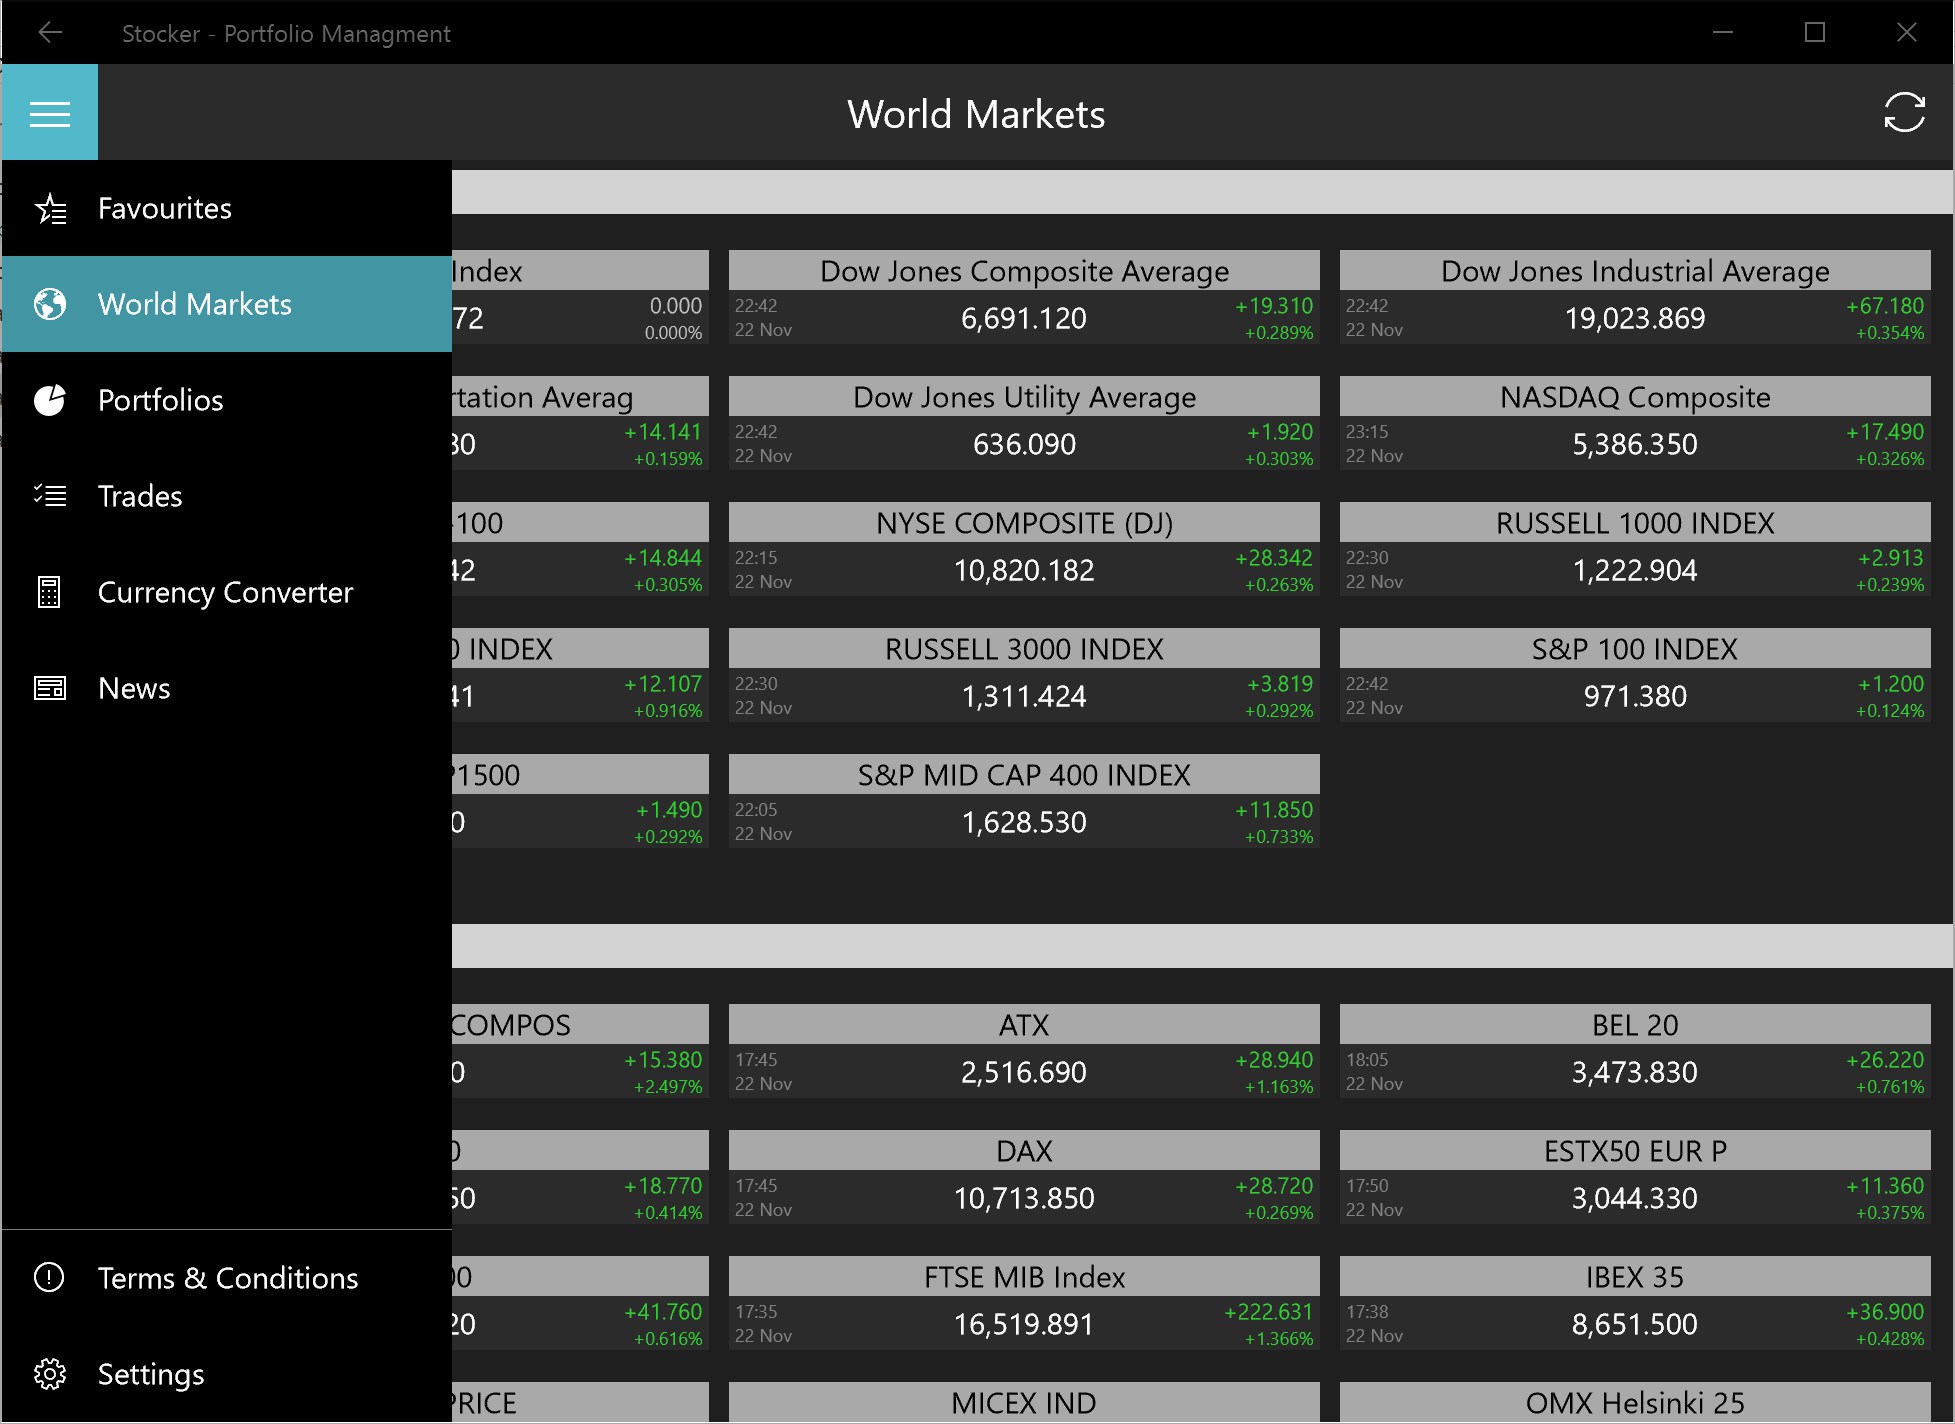Click the Favourites star icon
This screenshot has width=1955, height=1424.
point(50,208)
